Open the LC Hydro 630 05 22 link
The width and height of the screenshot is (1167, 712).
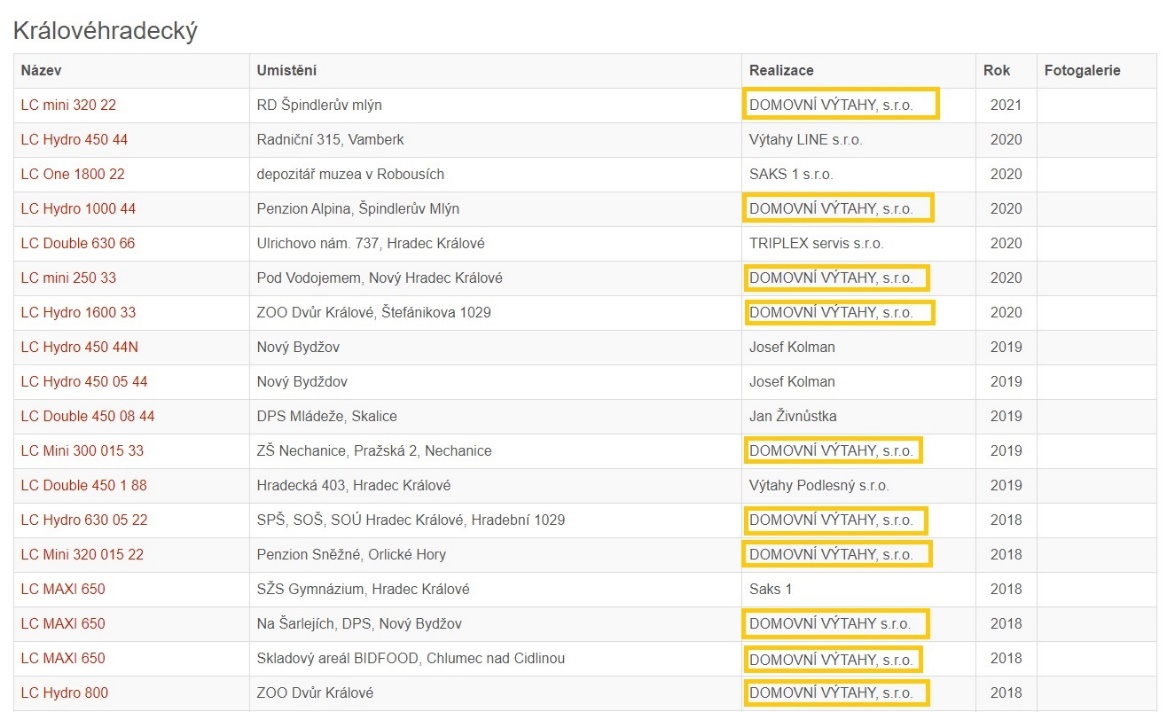[x=84, y=520]
